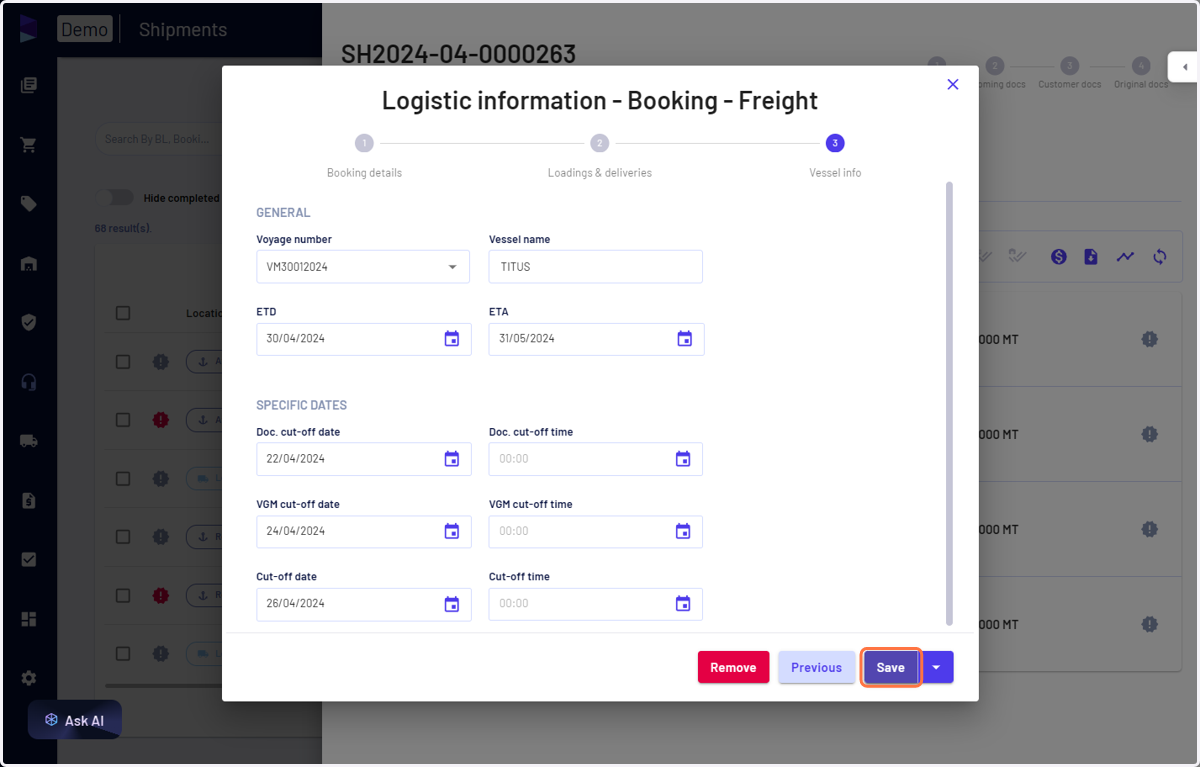1200x767 pixels.
Task: Open the Doc. cut-off time picker icon
Action: 683,459
